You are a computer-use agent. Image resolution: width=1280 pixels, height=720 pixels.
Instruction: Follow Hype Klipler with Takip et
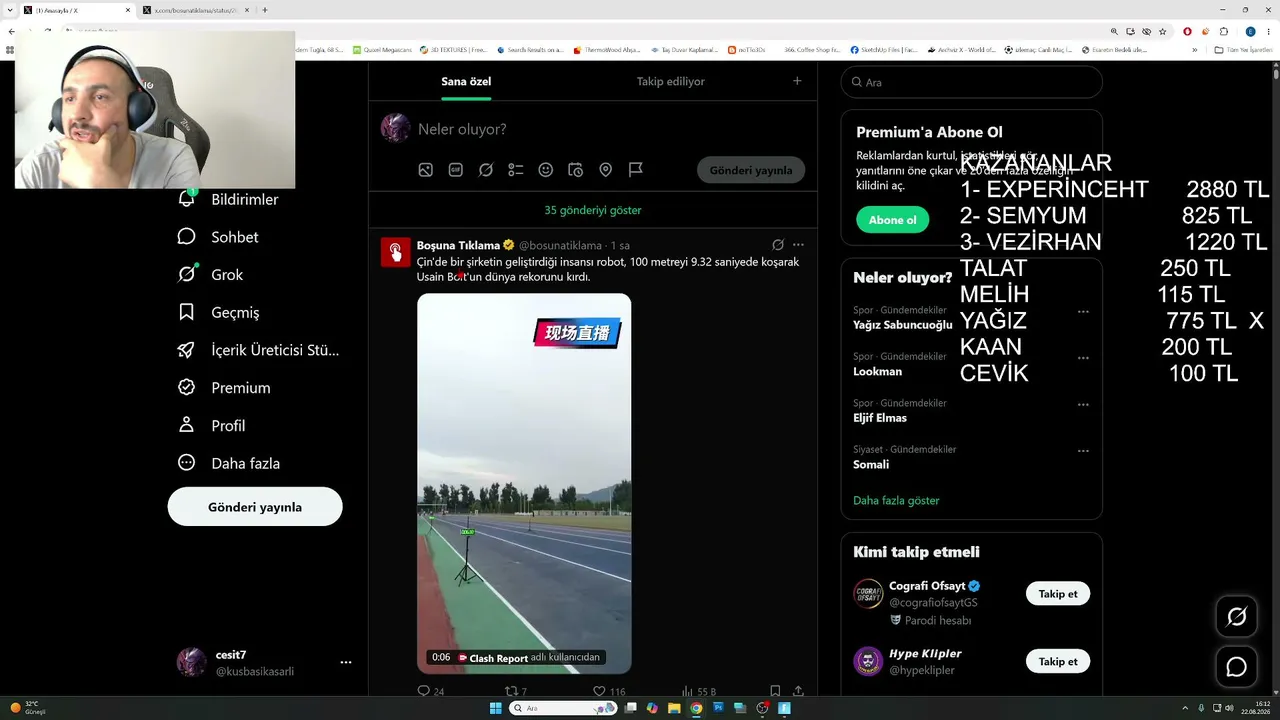[1058, 661]
